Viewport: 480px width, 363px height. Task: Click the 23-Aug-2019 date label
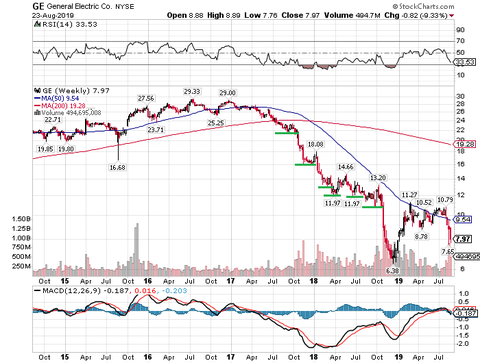[x=53, y=16]
